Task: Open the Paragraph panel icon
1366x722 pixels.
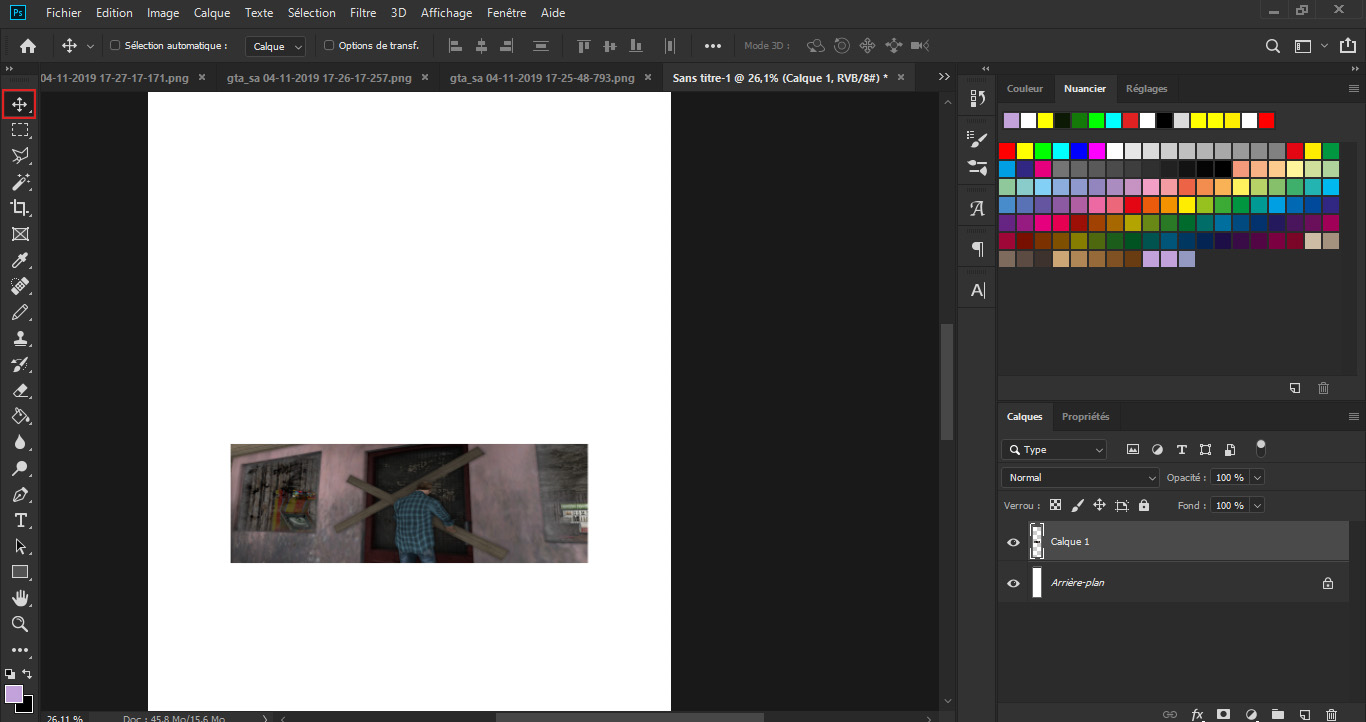Action: pyautogui.click(x=978, y=249)
